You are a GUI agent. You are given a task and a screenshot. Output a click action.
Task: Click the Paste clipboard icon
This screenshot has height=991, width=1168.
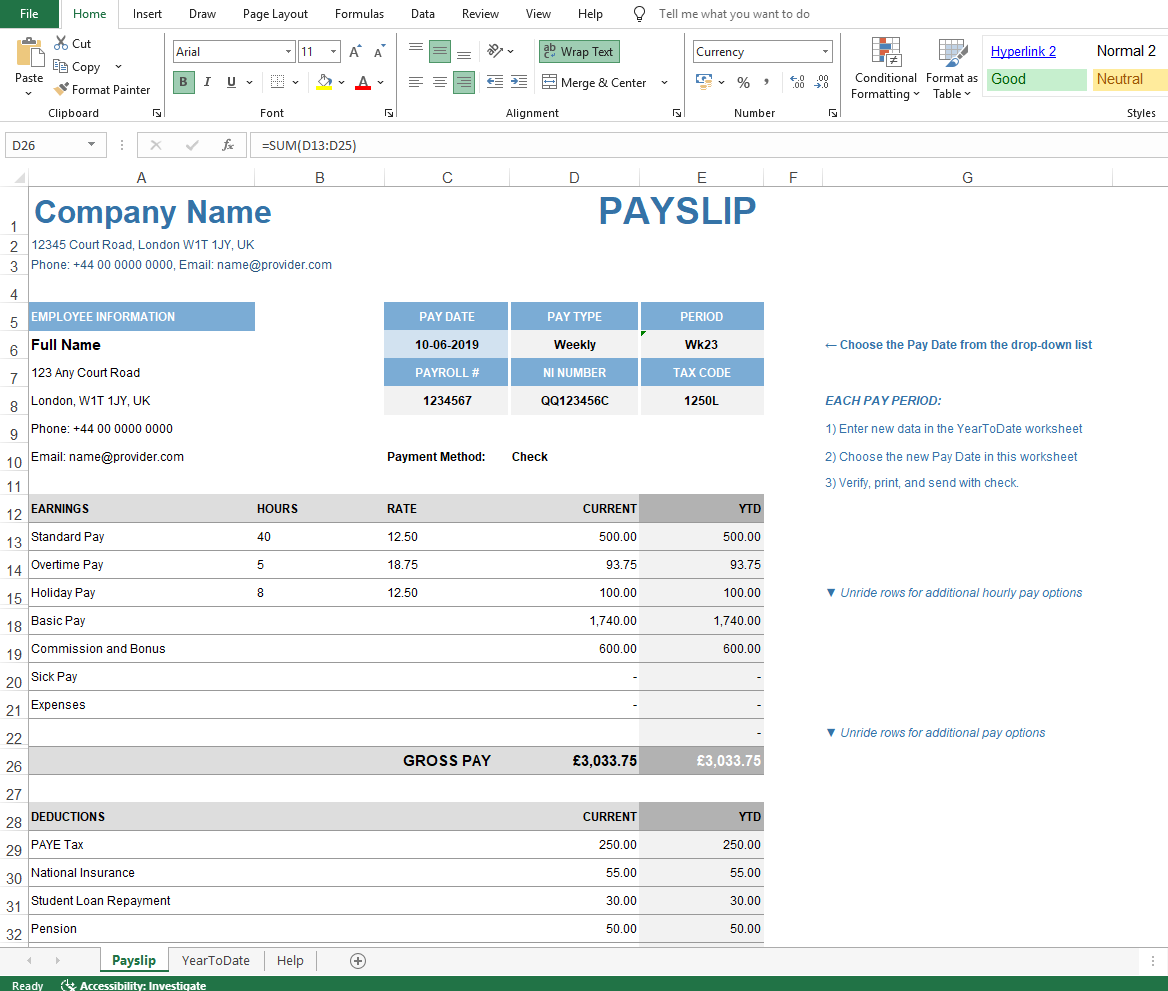(x=29, y=53)
